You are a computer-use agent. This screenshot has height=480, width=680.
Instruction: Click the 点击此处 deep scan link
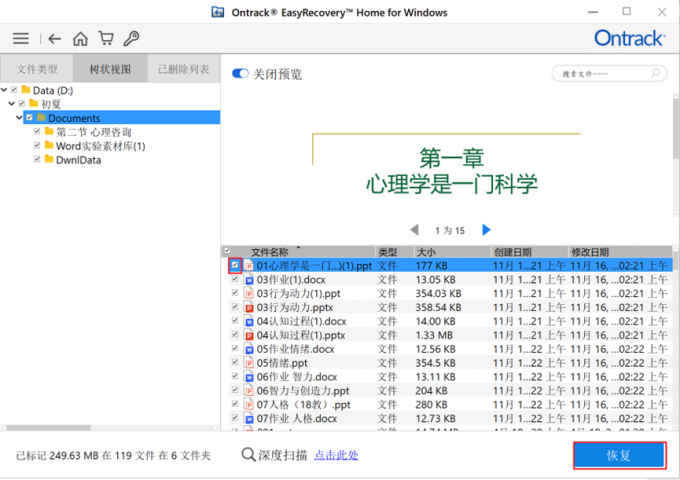[335, 455]
